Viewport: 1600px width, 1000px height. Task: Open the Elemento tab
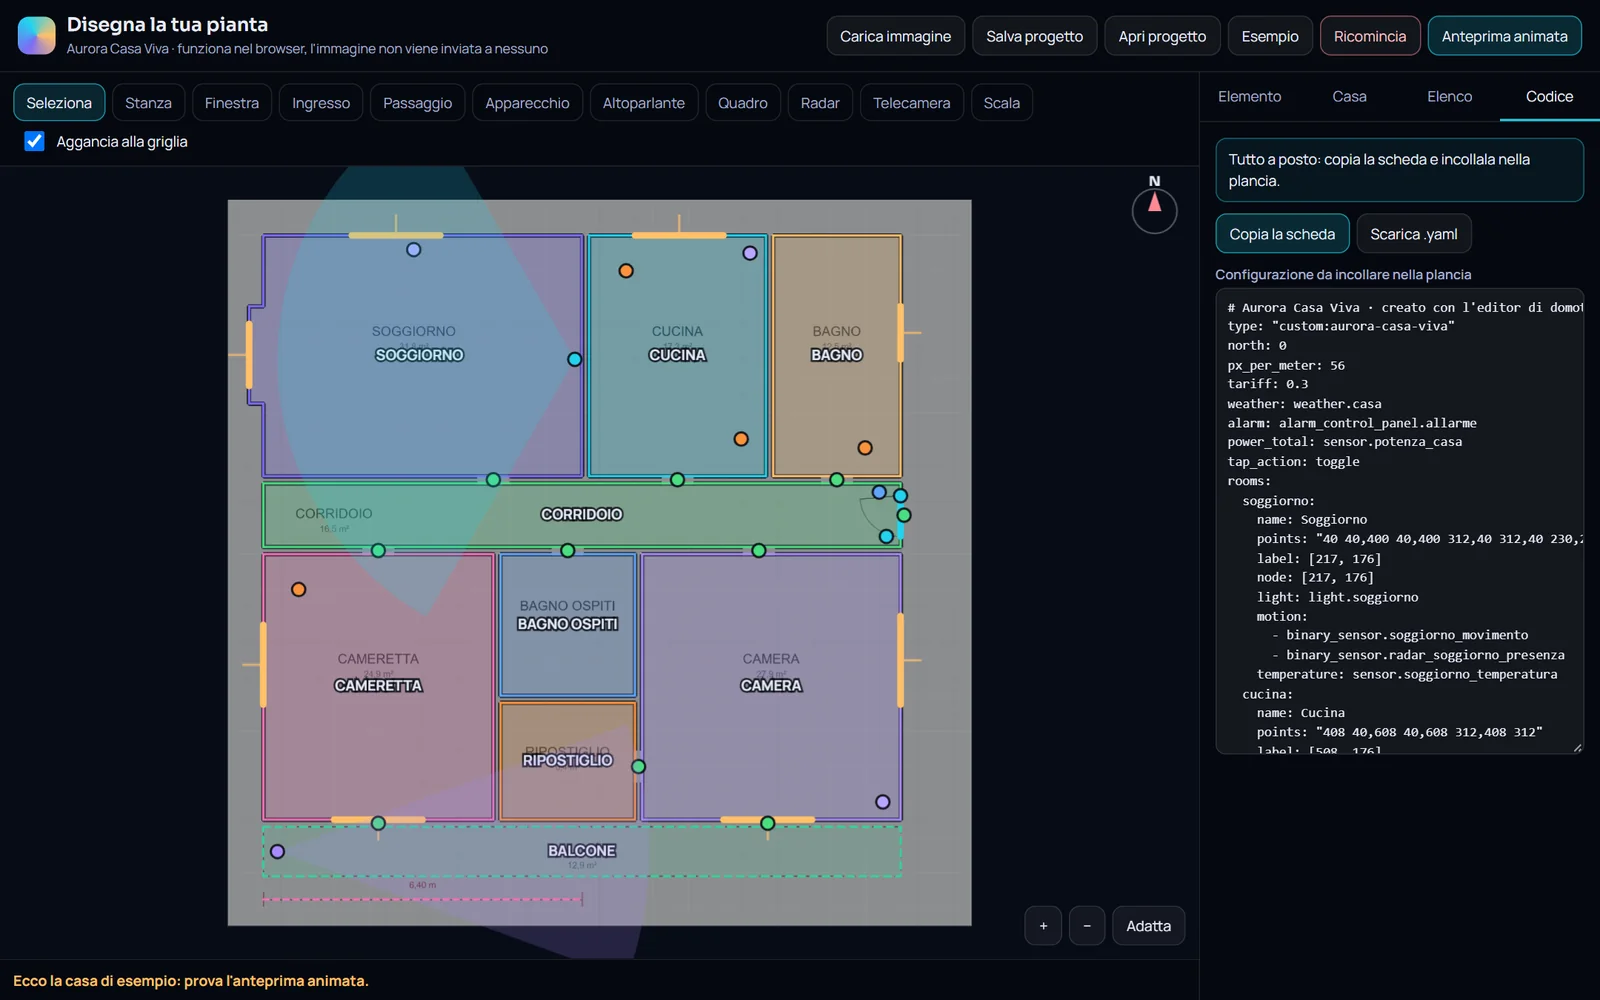[1250, 97]
